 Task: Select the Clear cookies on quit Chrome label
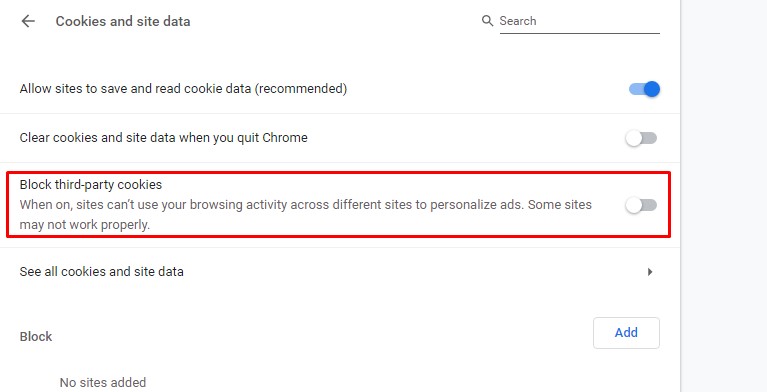tap(163, 138)
